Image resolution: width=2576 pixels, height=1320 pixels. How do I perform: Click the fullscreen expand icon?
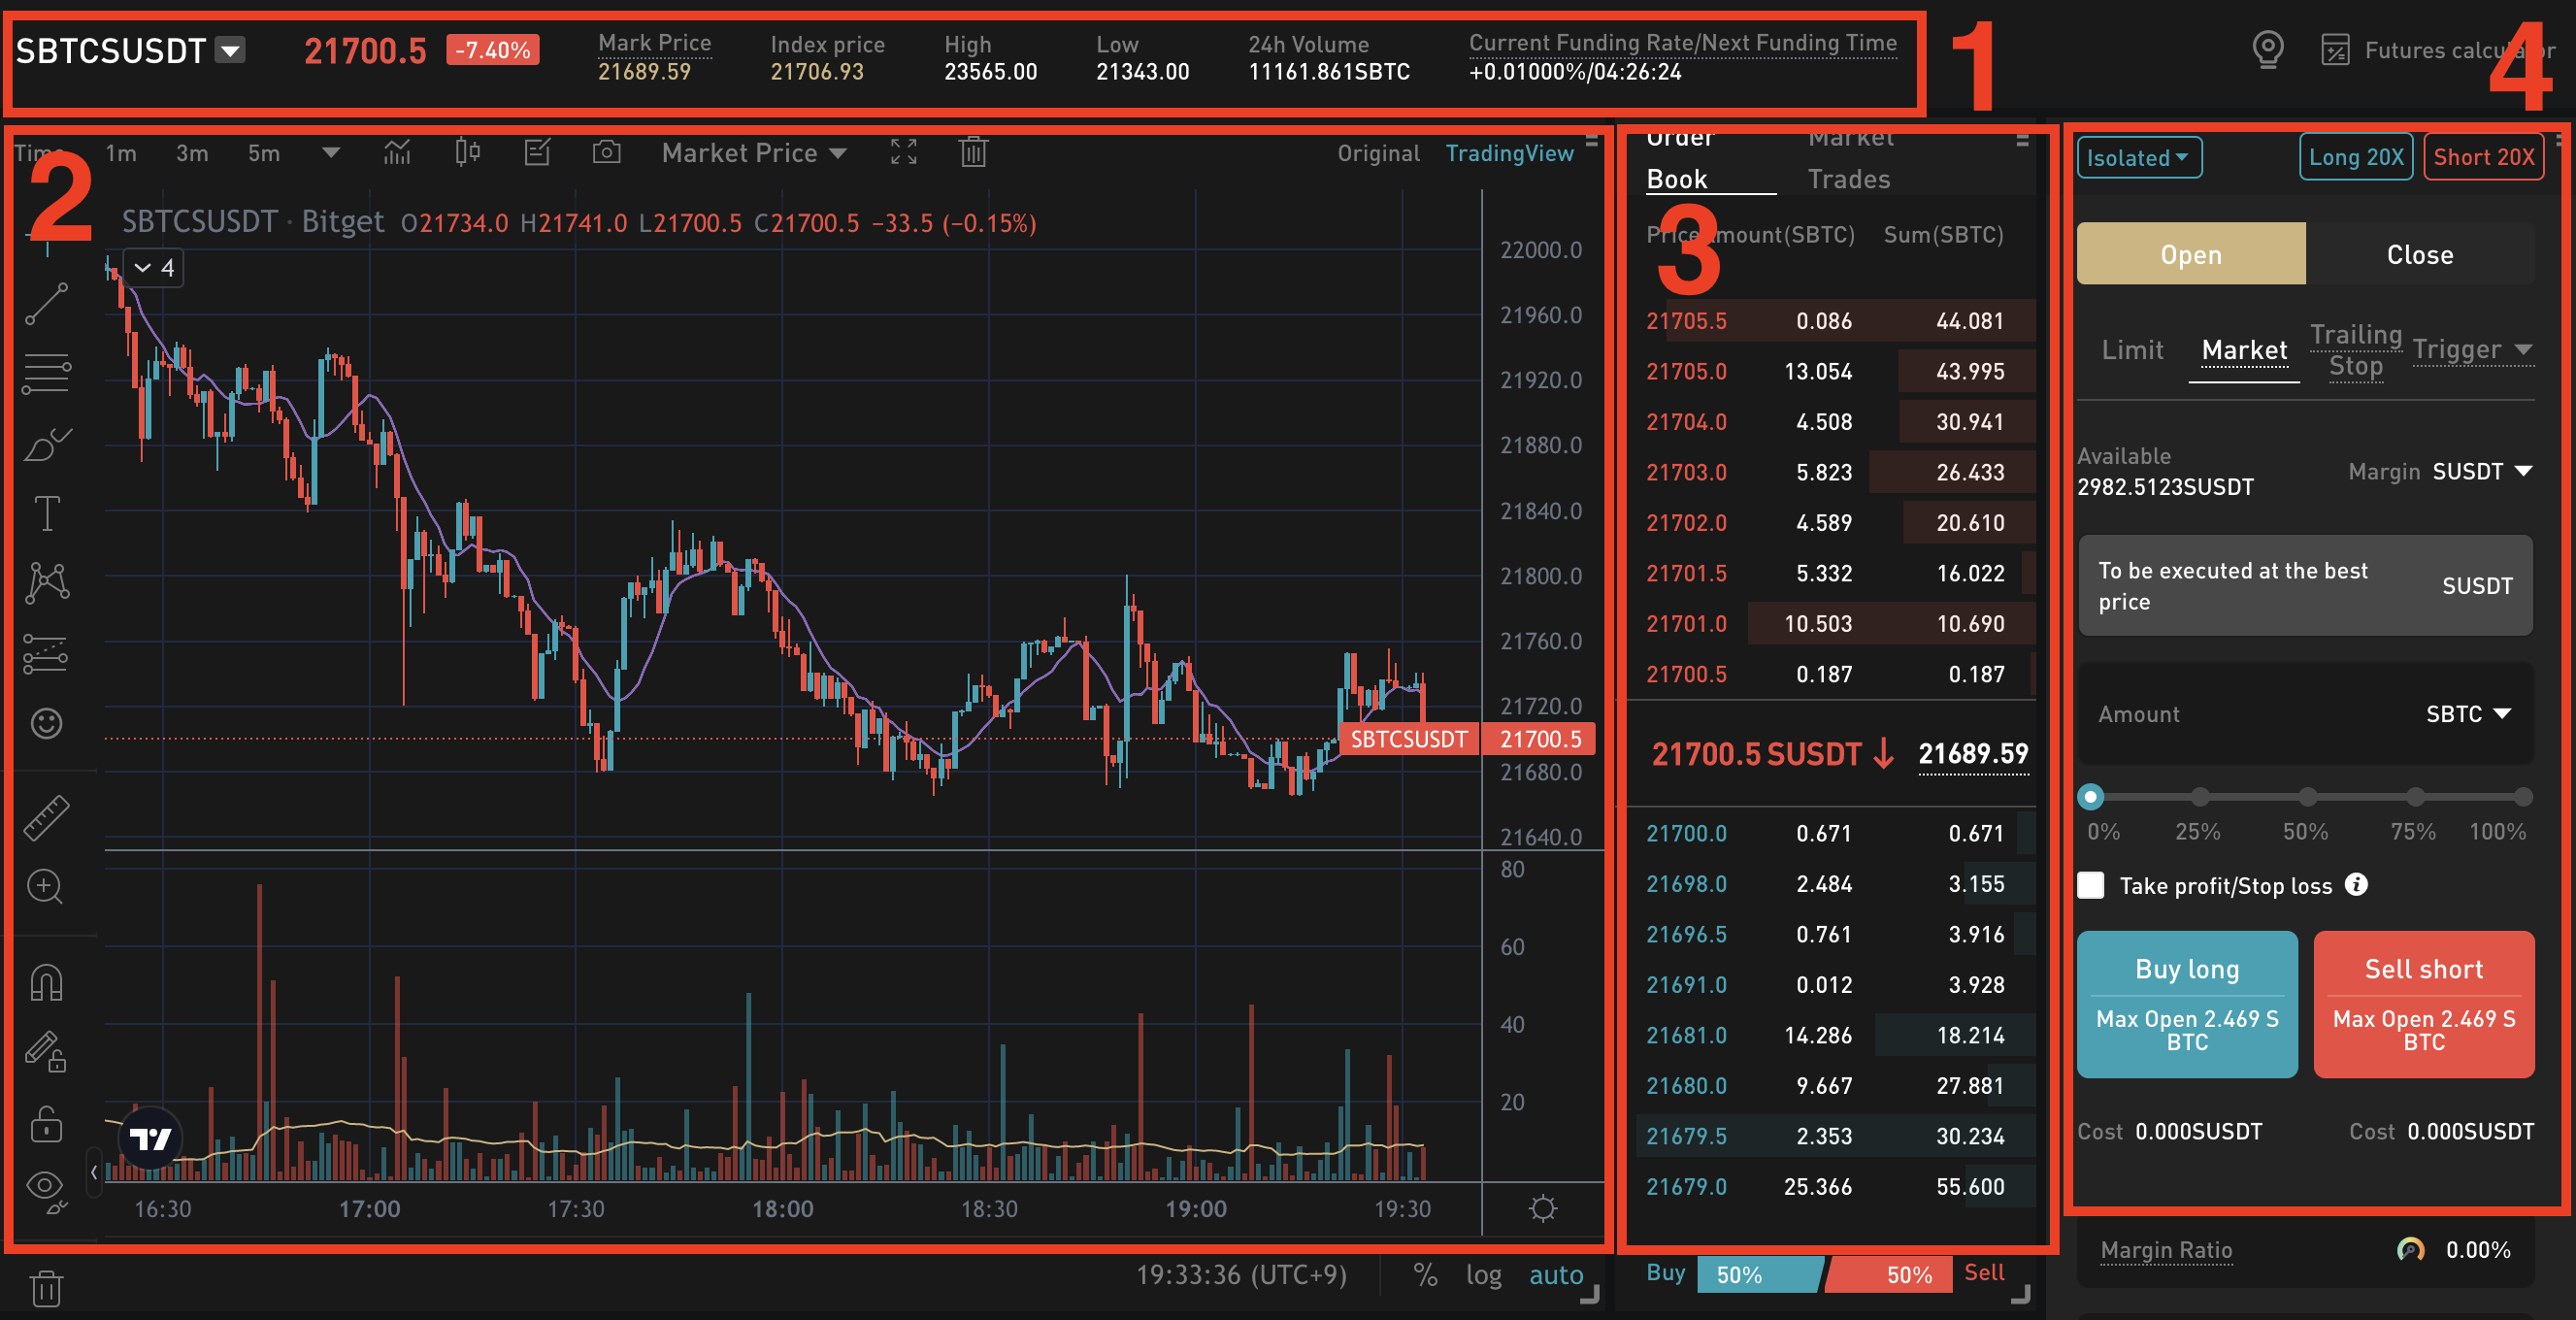click(x=903, y=152)
